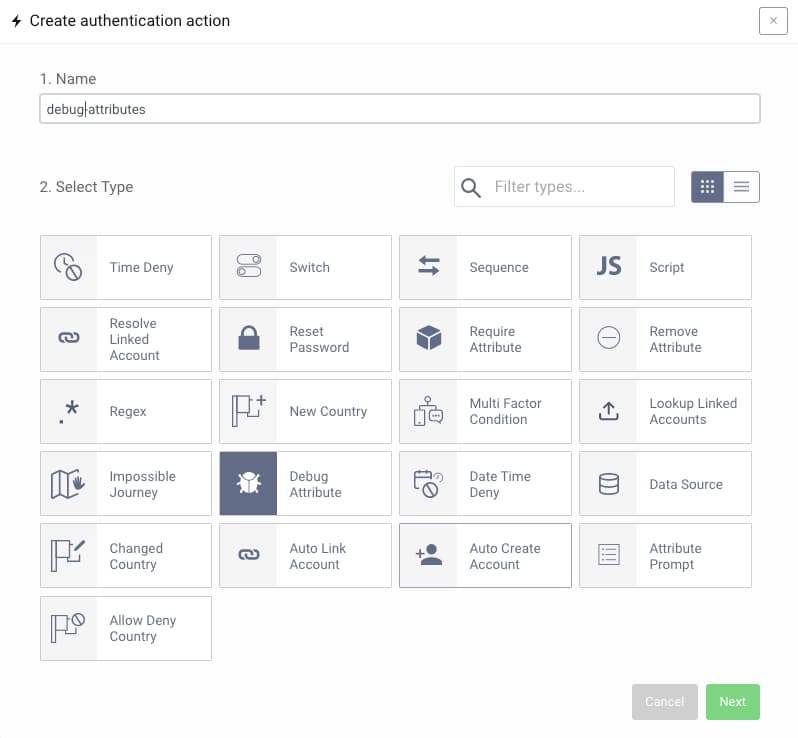Click the Next button
Image resolution: width=798 pixels, height=738 pixels.
[x=732, y=702]
